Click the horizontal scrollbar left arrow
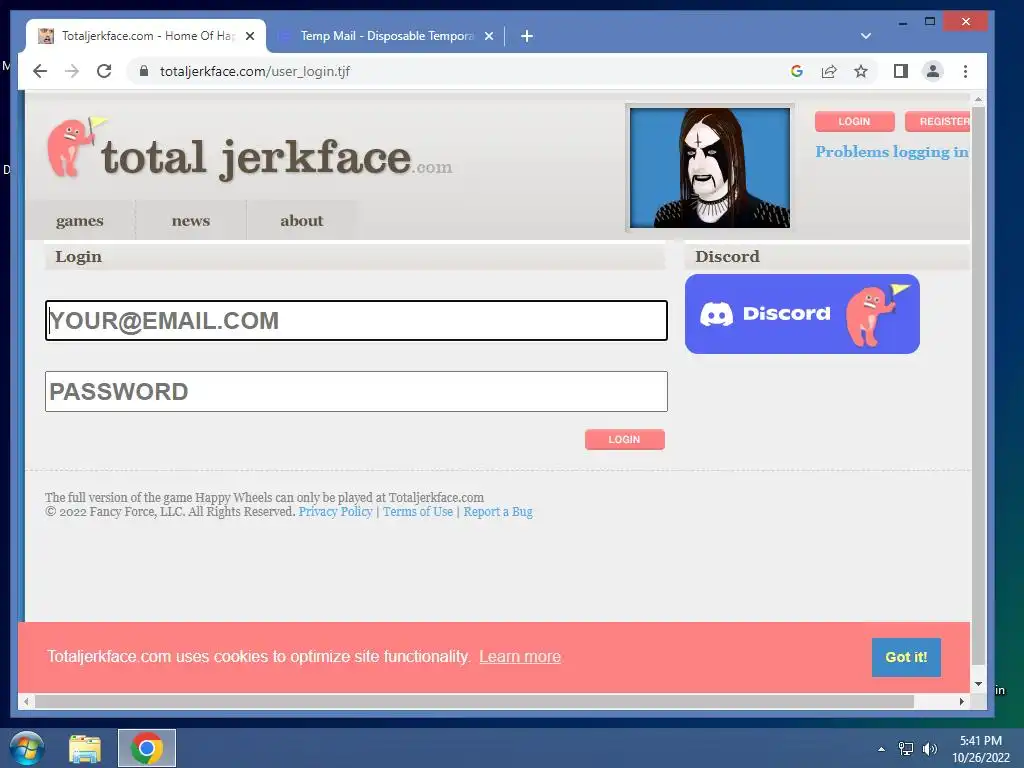The height and width of the screenshot is (768, 1024). pyautogui.click(x=26, y=701)
